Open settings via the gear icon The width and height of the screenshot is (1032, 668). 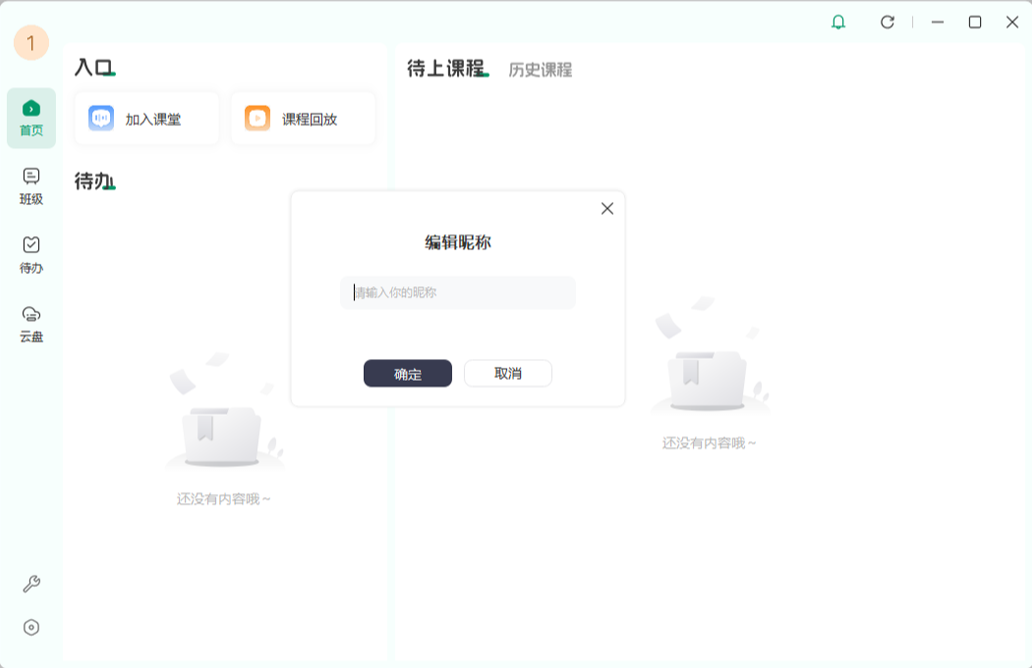pyautogui.click(x=31, y=626)
